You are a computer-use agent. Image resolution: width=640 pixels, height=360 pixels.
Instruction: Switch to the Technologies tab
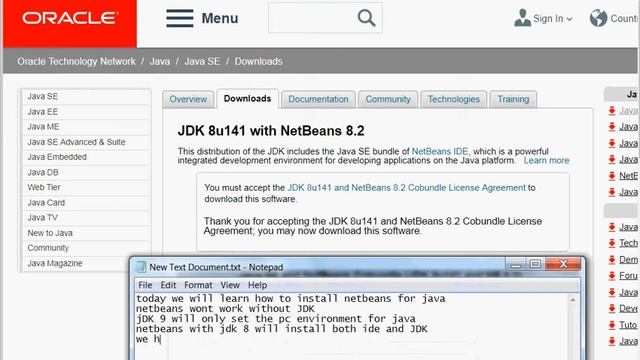453,99
